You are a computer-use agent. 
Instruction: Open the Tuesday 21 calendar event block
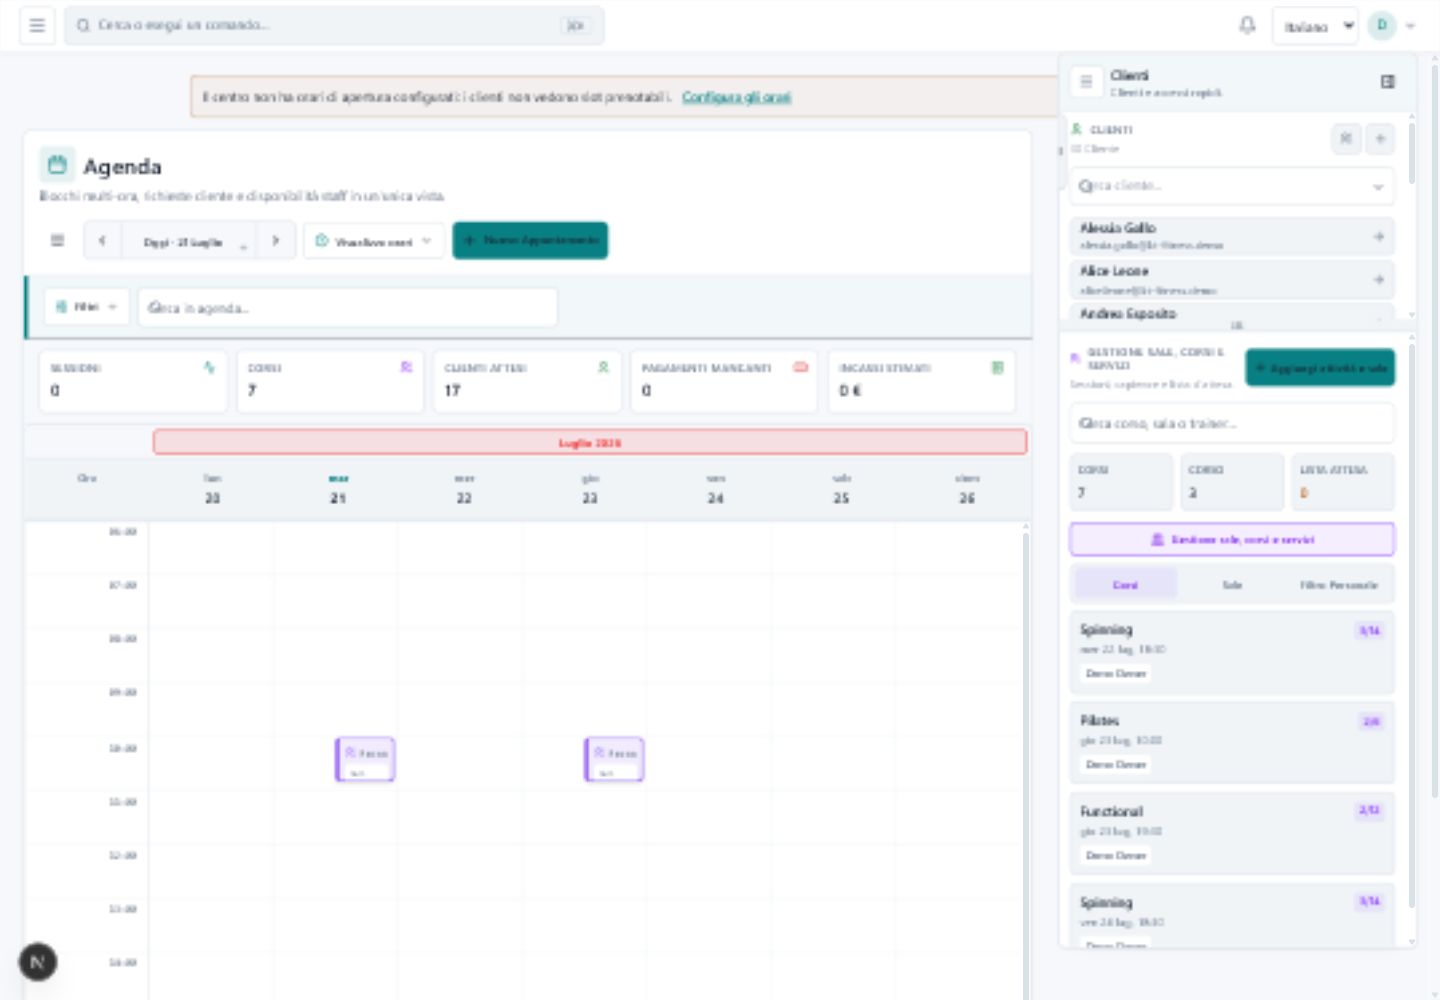[x=365, y=759]
